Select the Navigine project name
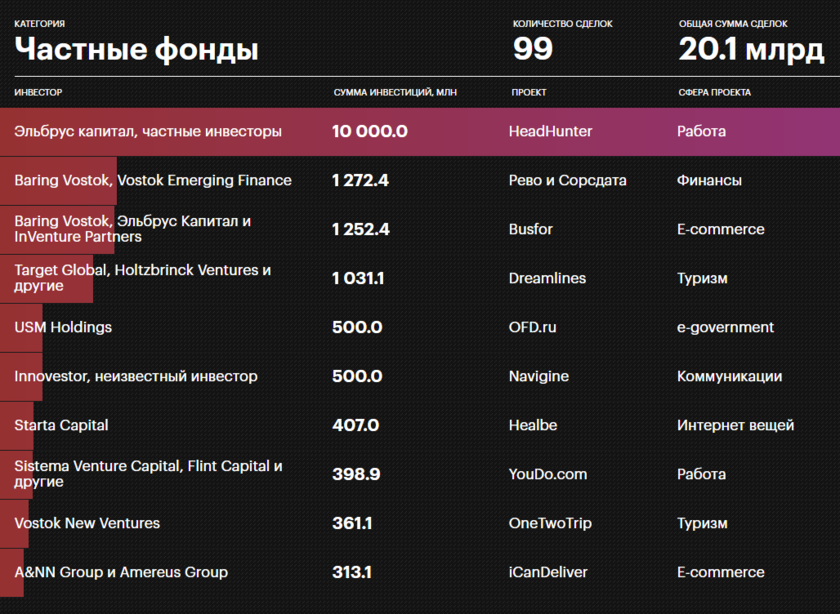This screenshot has width=840, height=614. tap(538, 376)
